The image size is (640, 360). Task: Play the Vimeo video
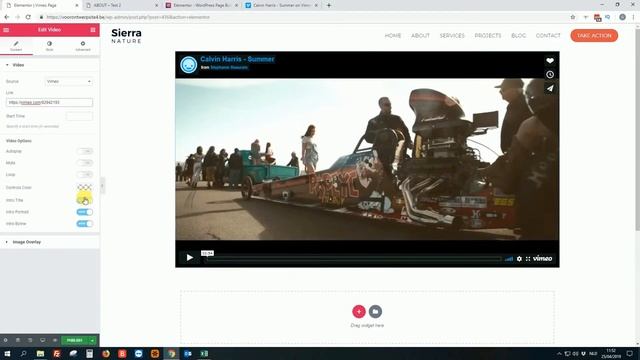(x=190, y=258)
